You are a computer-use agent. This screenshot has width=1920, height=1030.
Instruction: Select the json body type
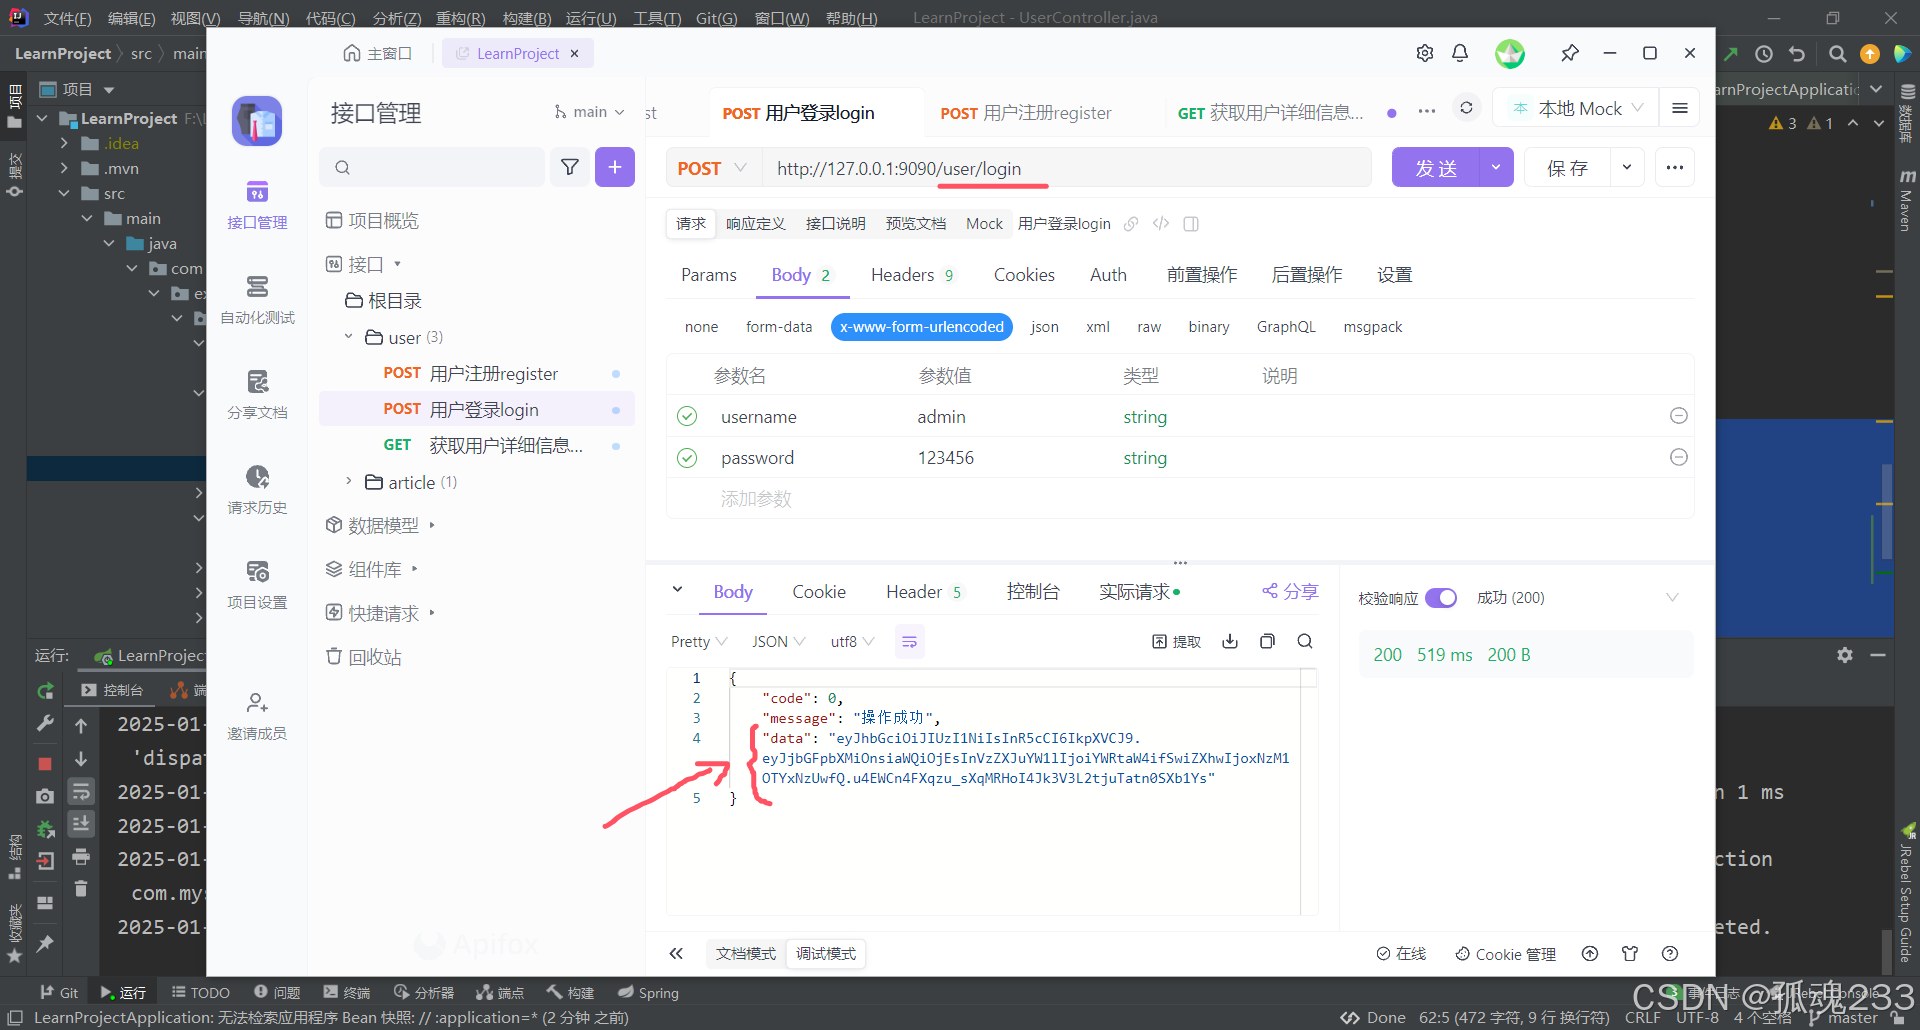(x=1045, y=327)
